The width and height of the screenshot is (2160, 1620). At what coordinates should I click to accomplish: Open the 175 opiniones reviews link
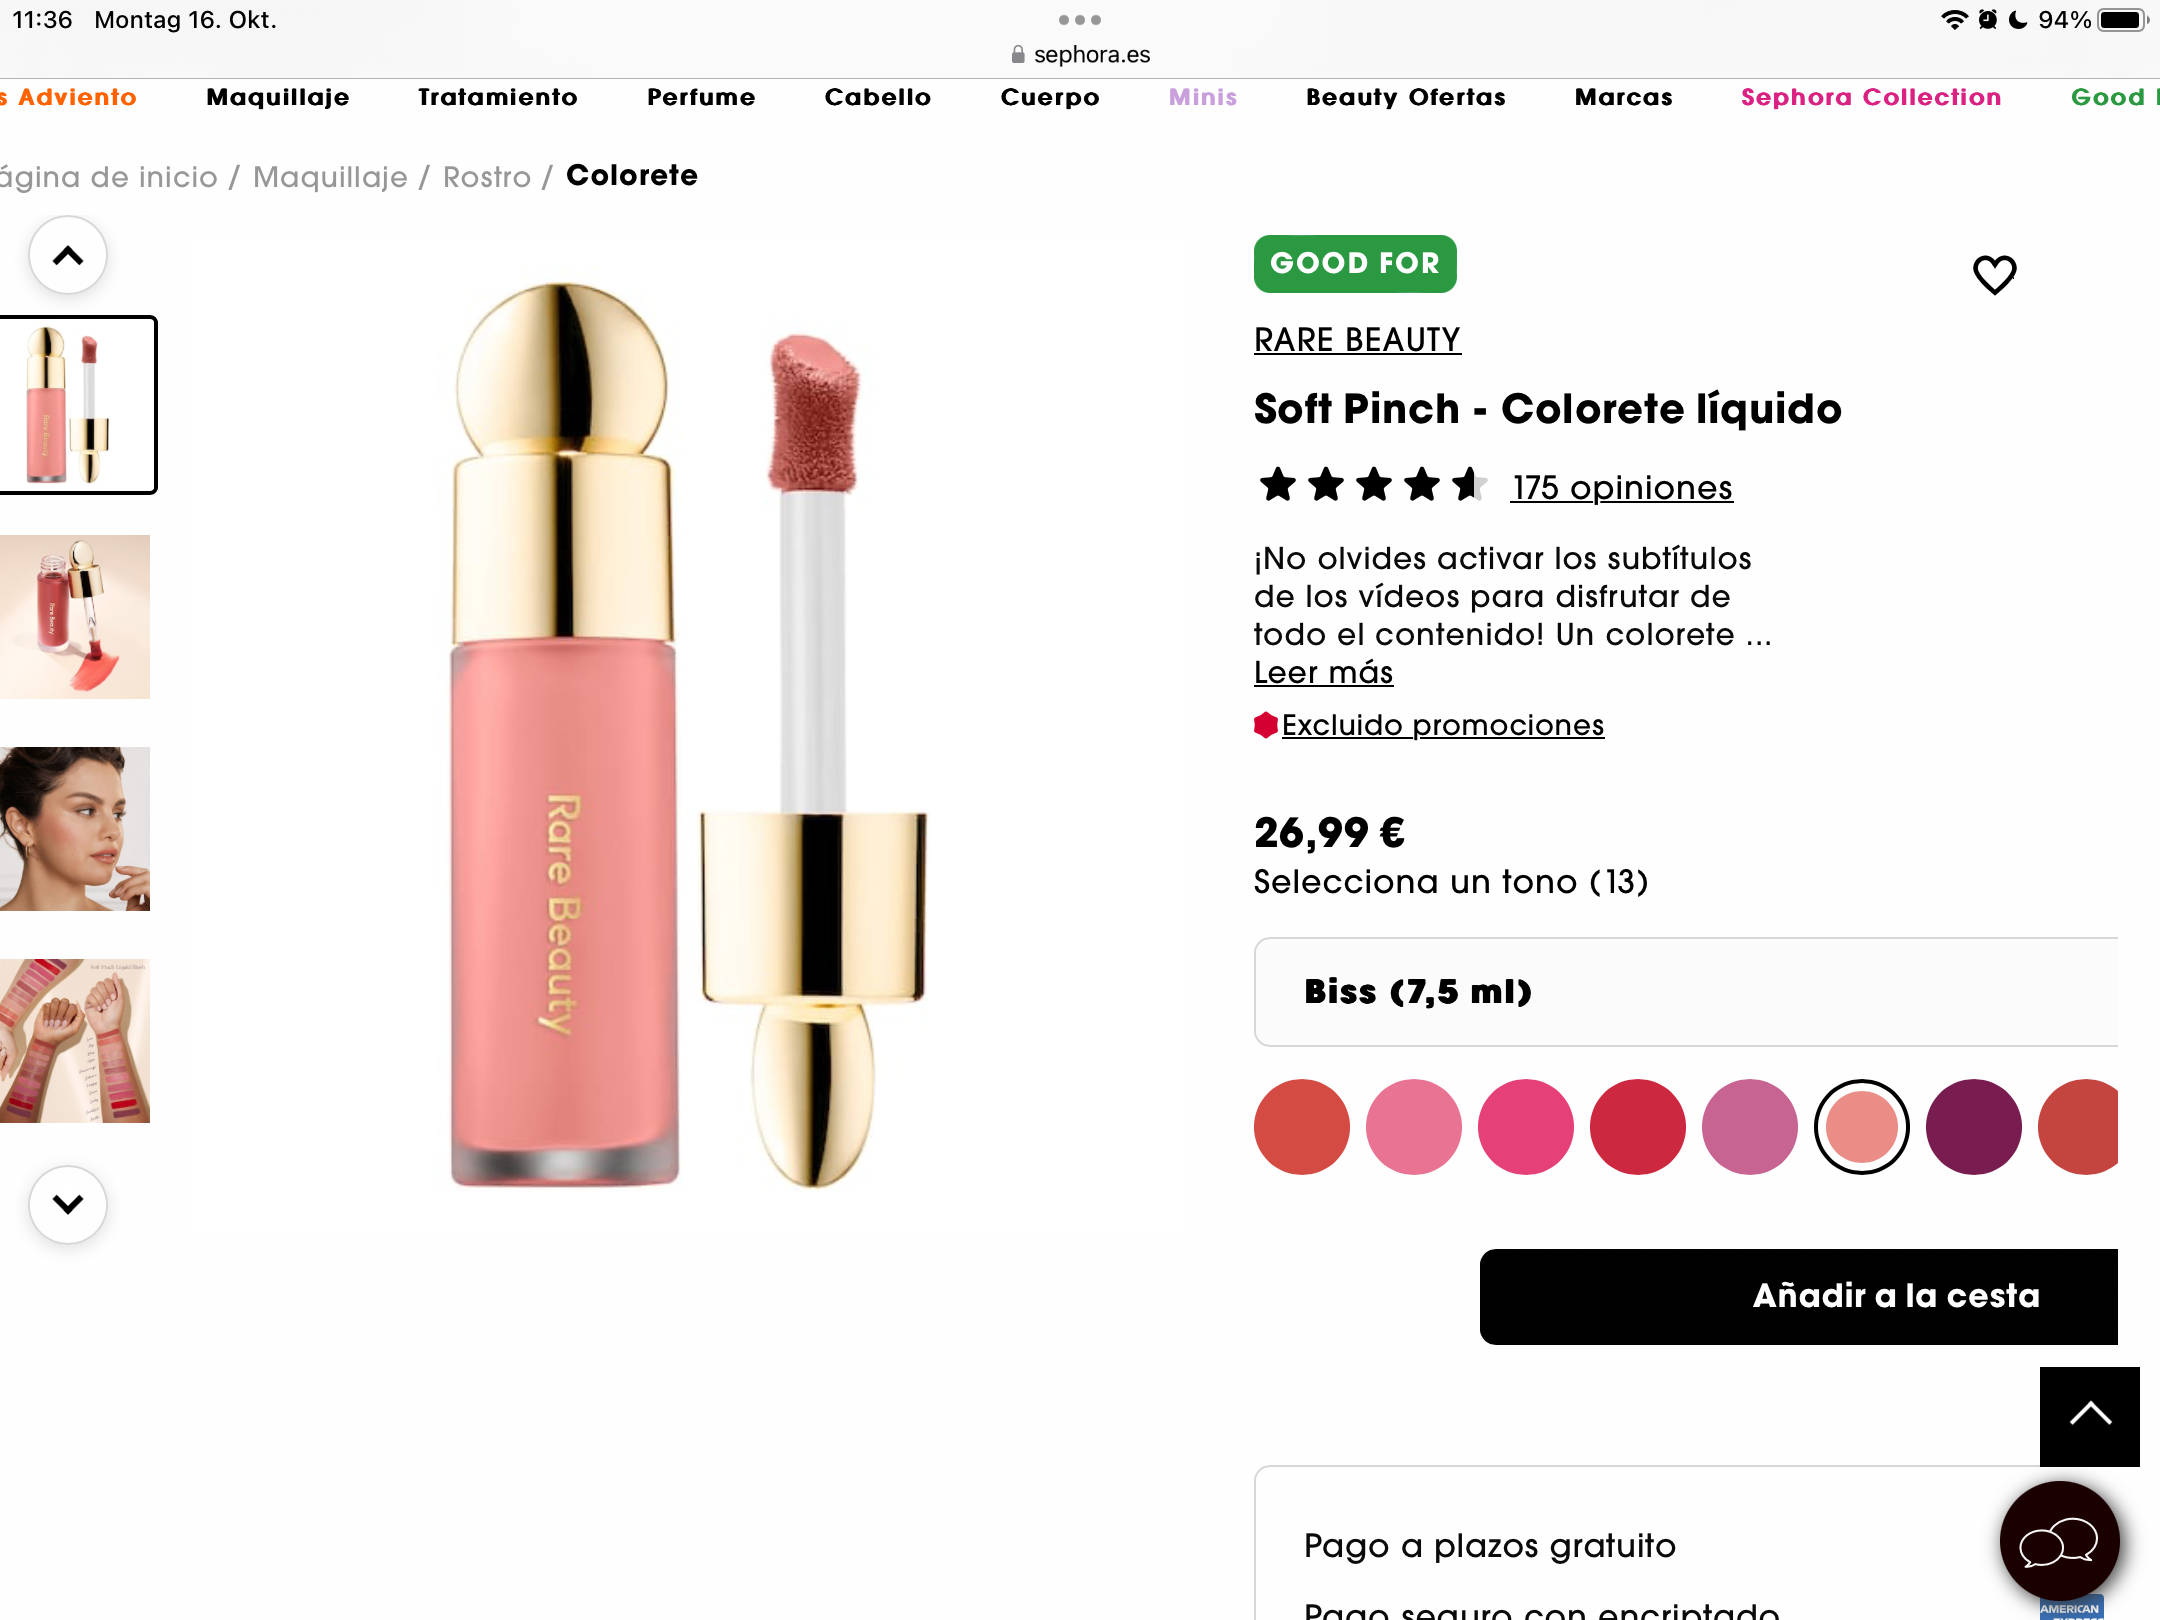click(1621, 488)
